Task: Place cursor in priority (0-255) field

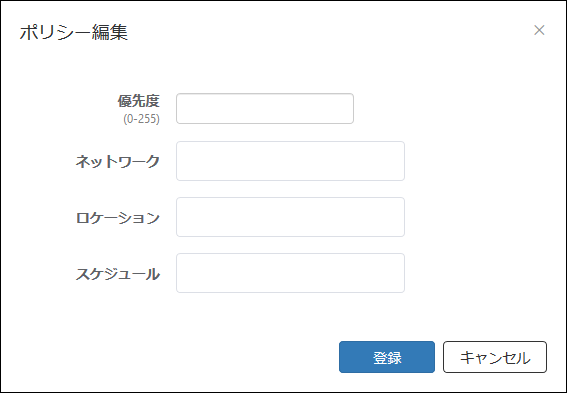Action: coord(265,108)
